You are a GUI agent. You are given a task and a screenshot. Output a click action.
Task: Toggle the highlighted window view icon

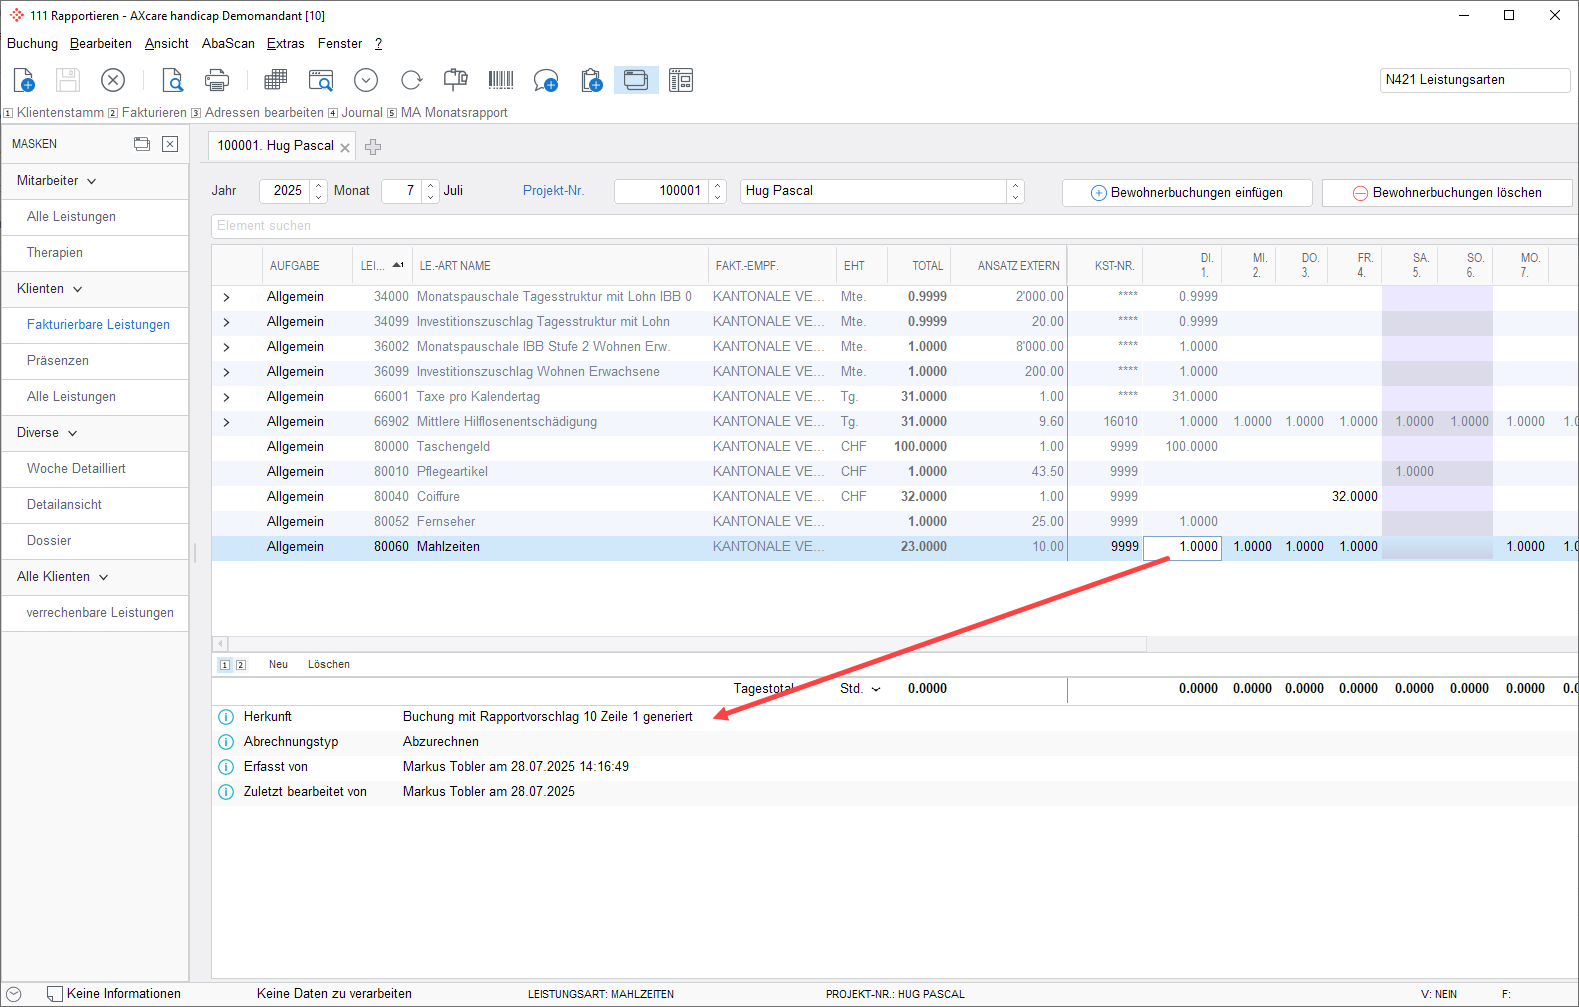pos(636,80)
